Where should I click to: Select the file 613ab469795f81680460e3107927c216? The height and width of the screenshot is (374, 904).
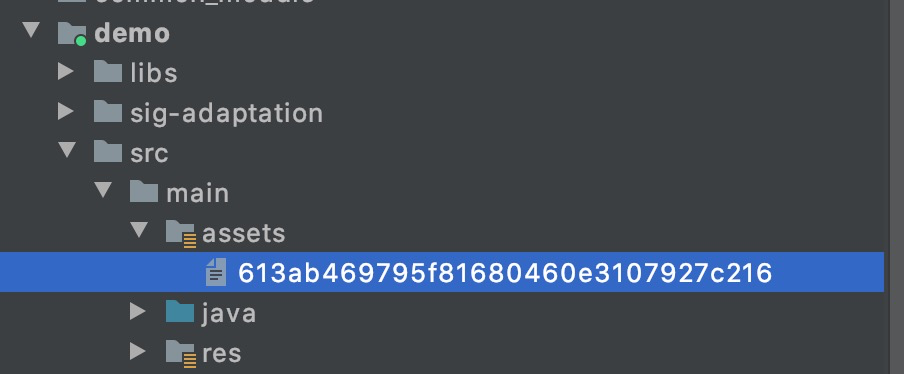coord(442,272)
